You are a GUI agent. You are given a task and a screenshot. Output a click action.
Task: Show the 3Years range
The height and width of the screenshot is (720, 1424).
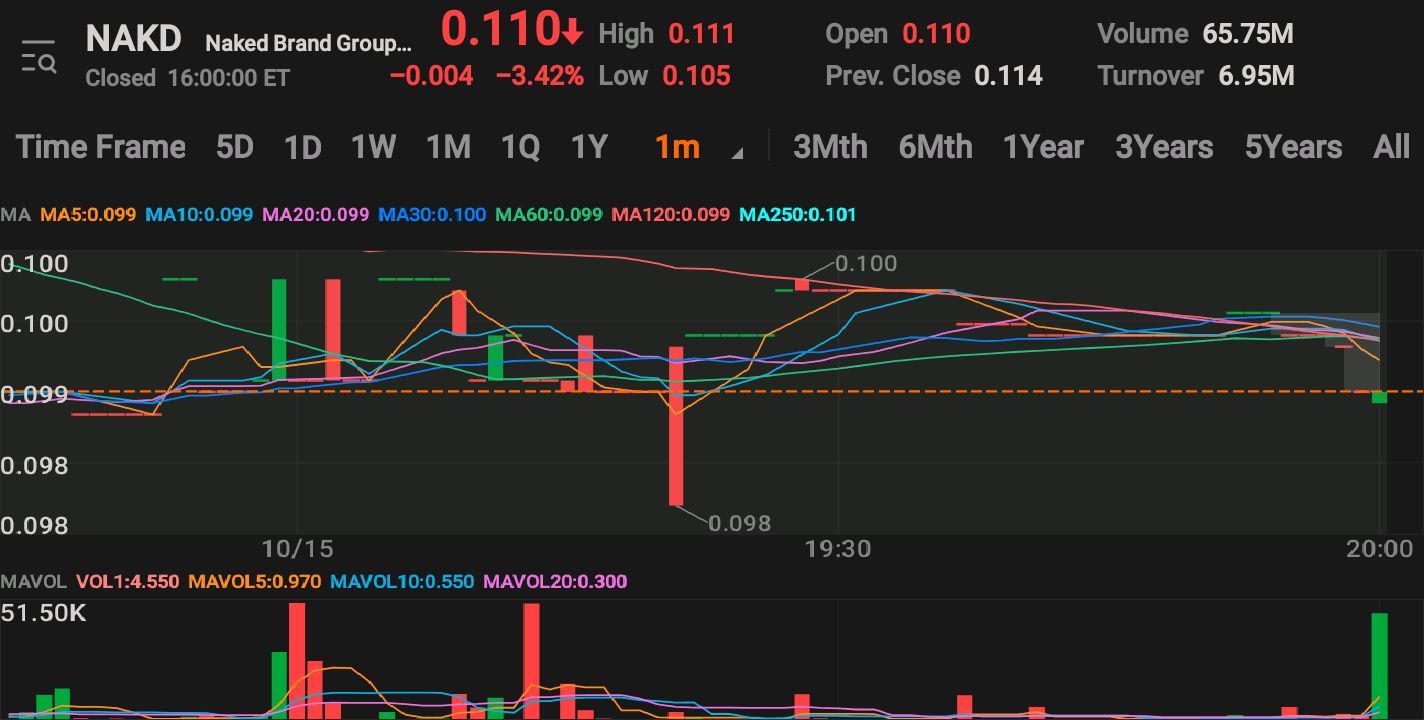click(1164, 148)
